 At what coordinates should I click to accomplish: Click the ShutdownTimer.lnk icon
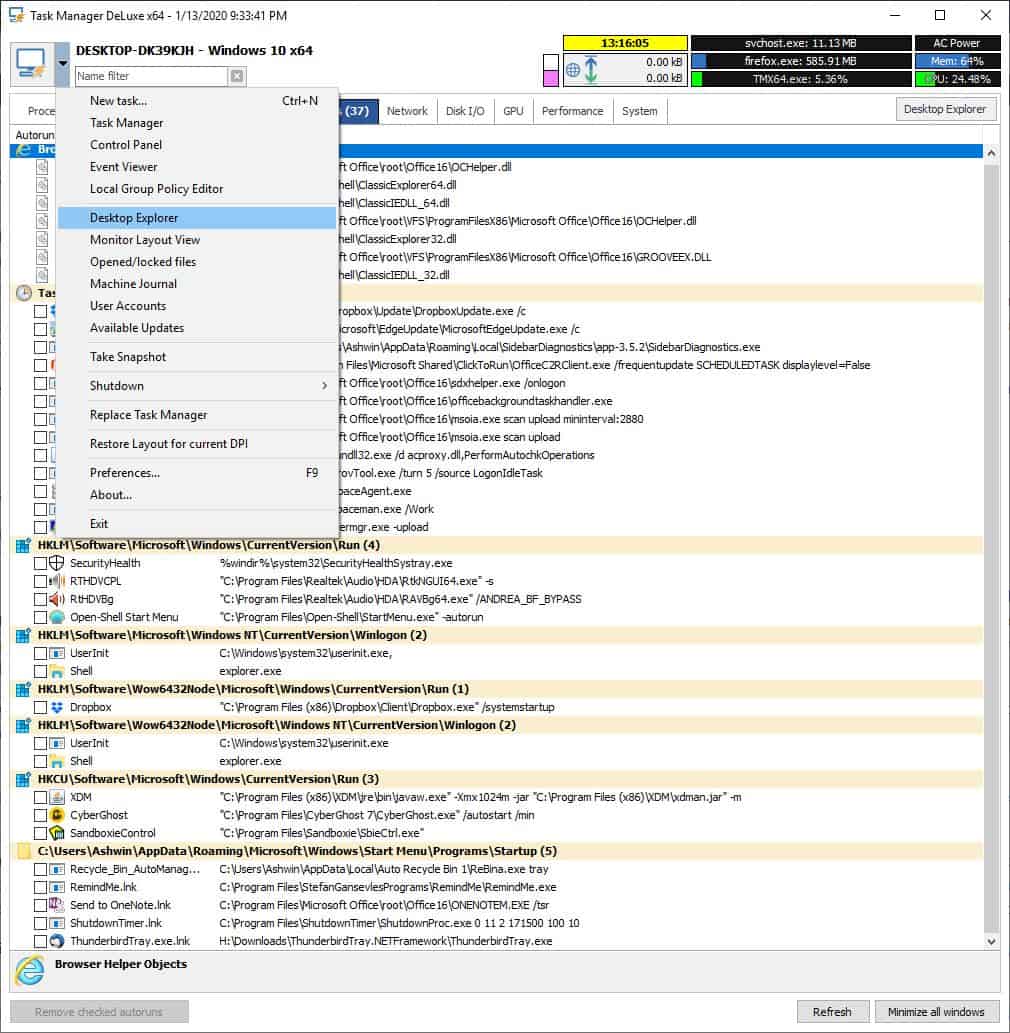point(57,923)
